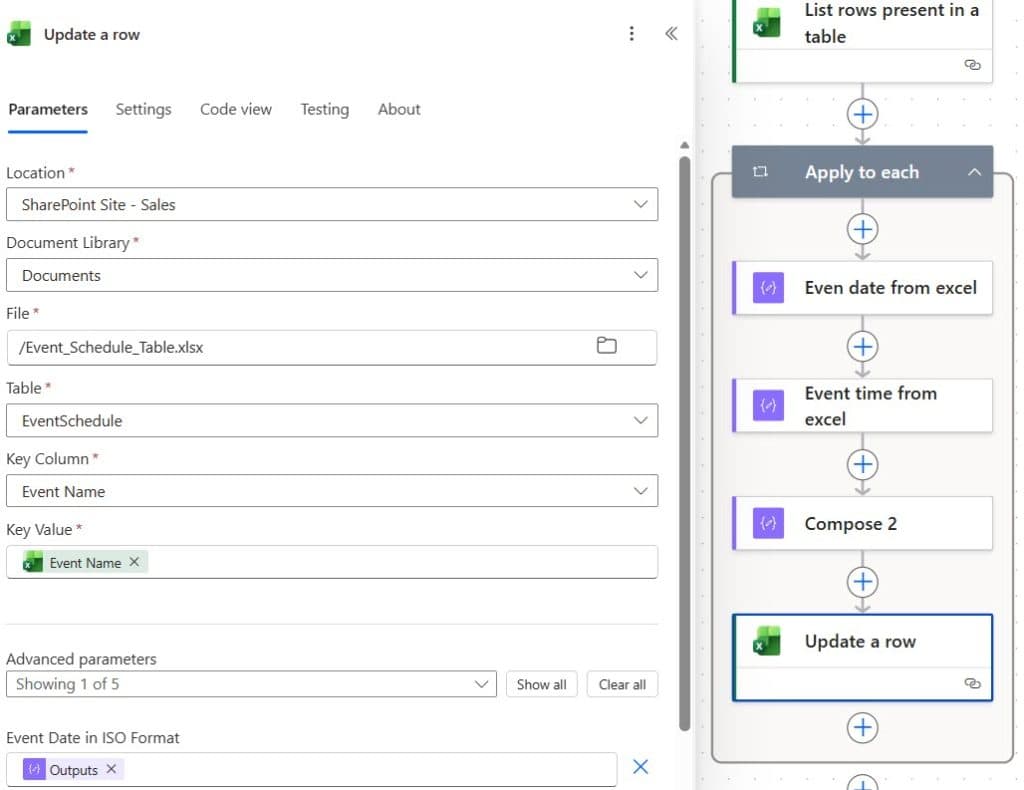Viewport: 1024px width, 790px height.
Task: Open the Location dropdown
Action: coord(332,204)
